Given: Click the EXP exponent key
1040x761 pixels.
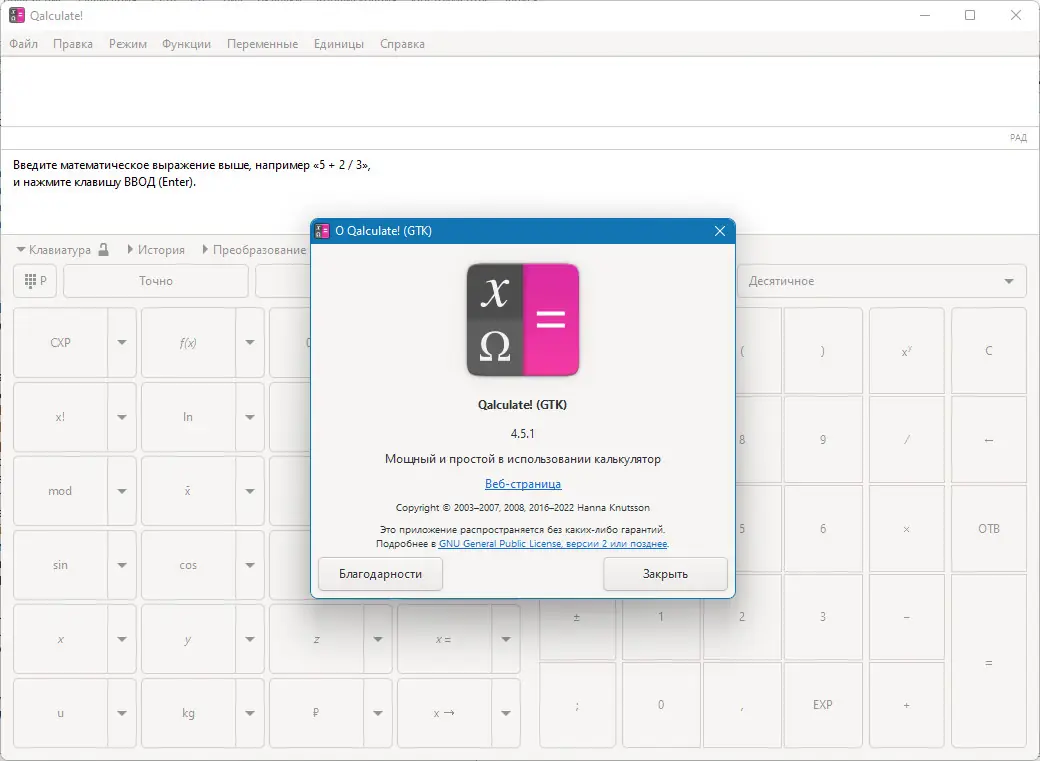Looking at the screenshot, I should [822, 705].
